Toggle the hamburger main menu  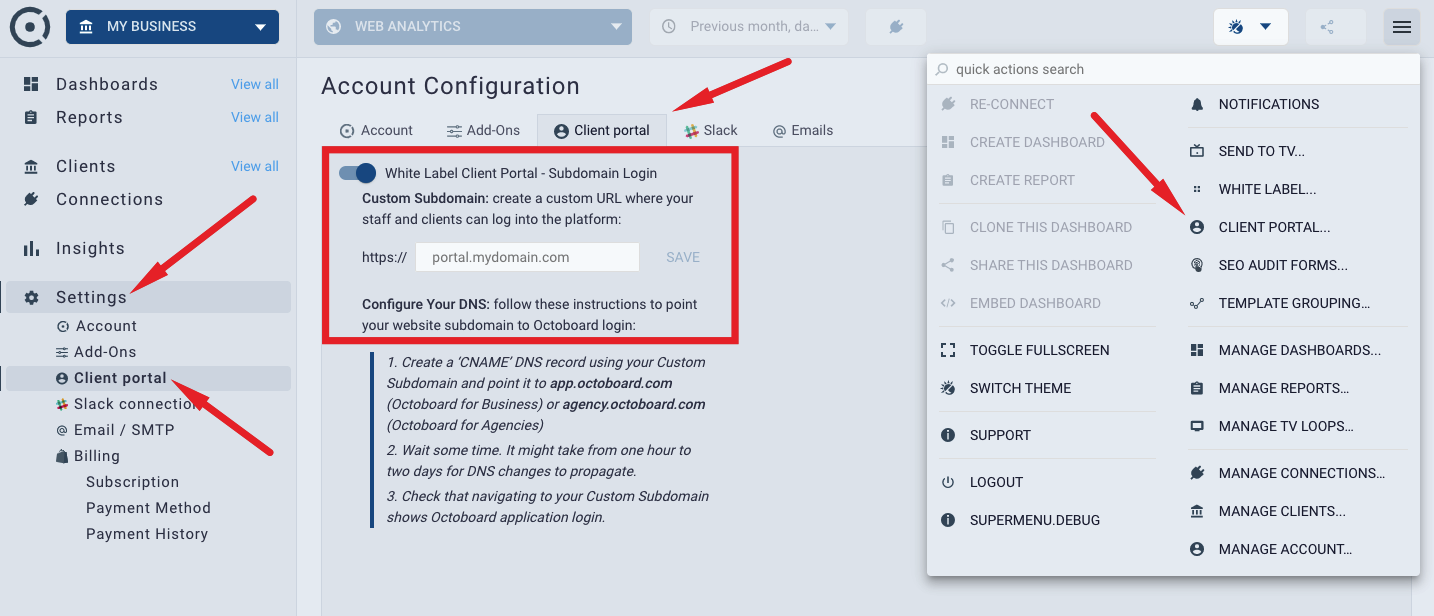[x=1402, y=27]
